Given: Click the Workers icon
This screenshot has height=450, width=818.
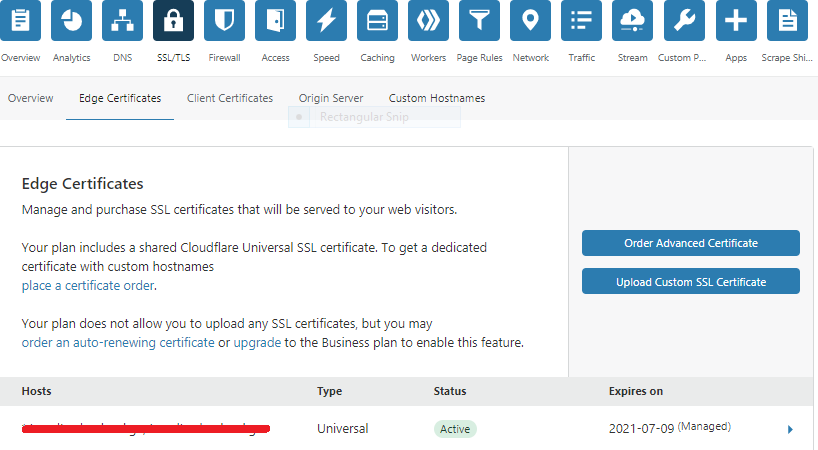Looking at the screenshot, I should pos(428,20).
